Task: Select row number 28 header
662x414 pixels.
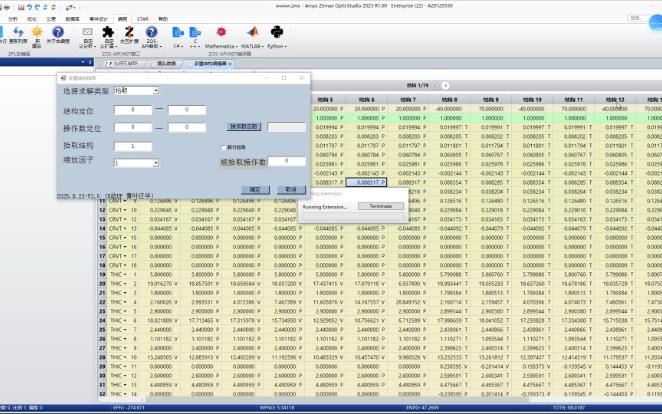Action: coord(102,357)
